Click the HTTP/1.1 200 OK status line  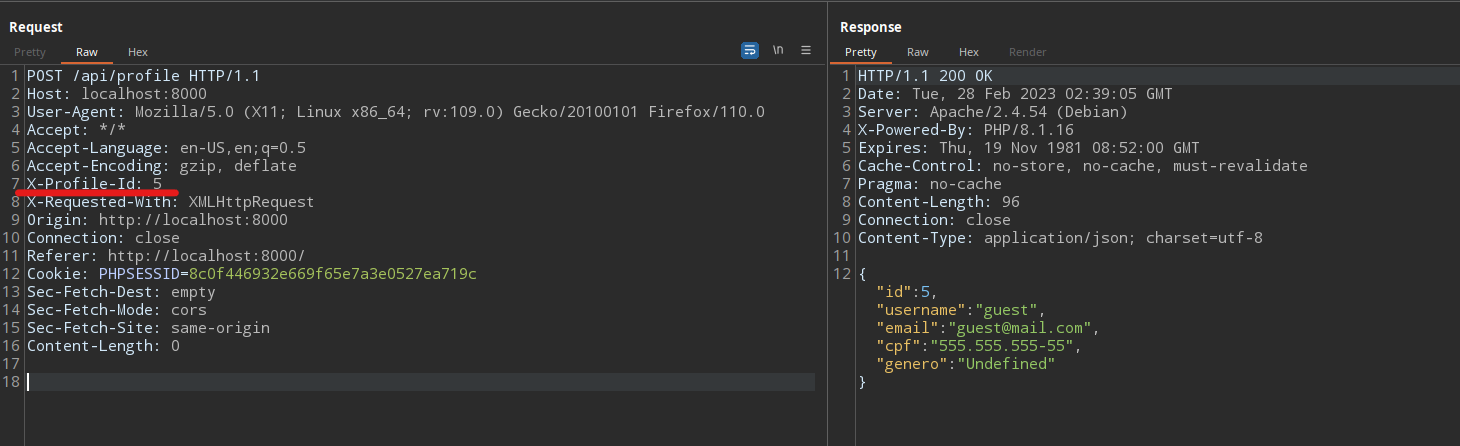click(924, 76)
